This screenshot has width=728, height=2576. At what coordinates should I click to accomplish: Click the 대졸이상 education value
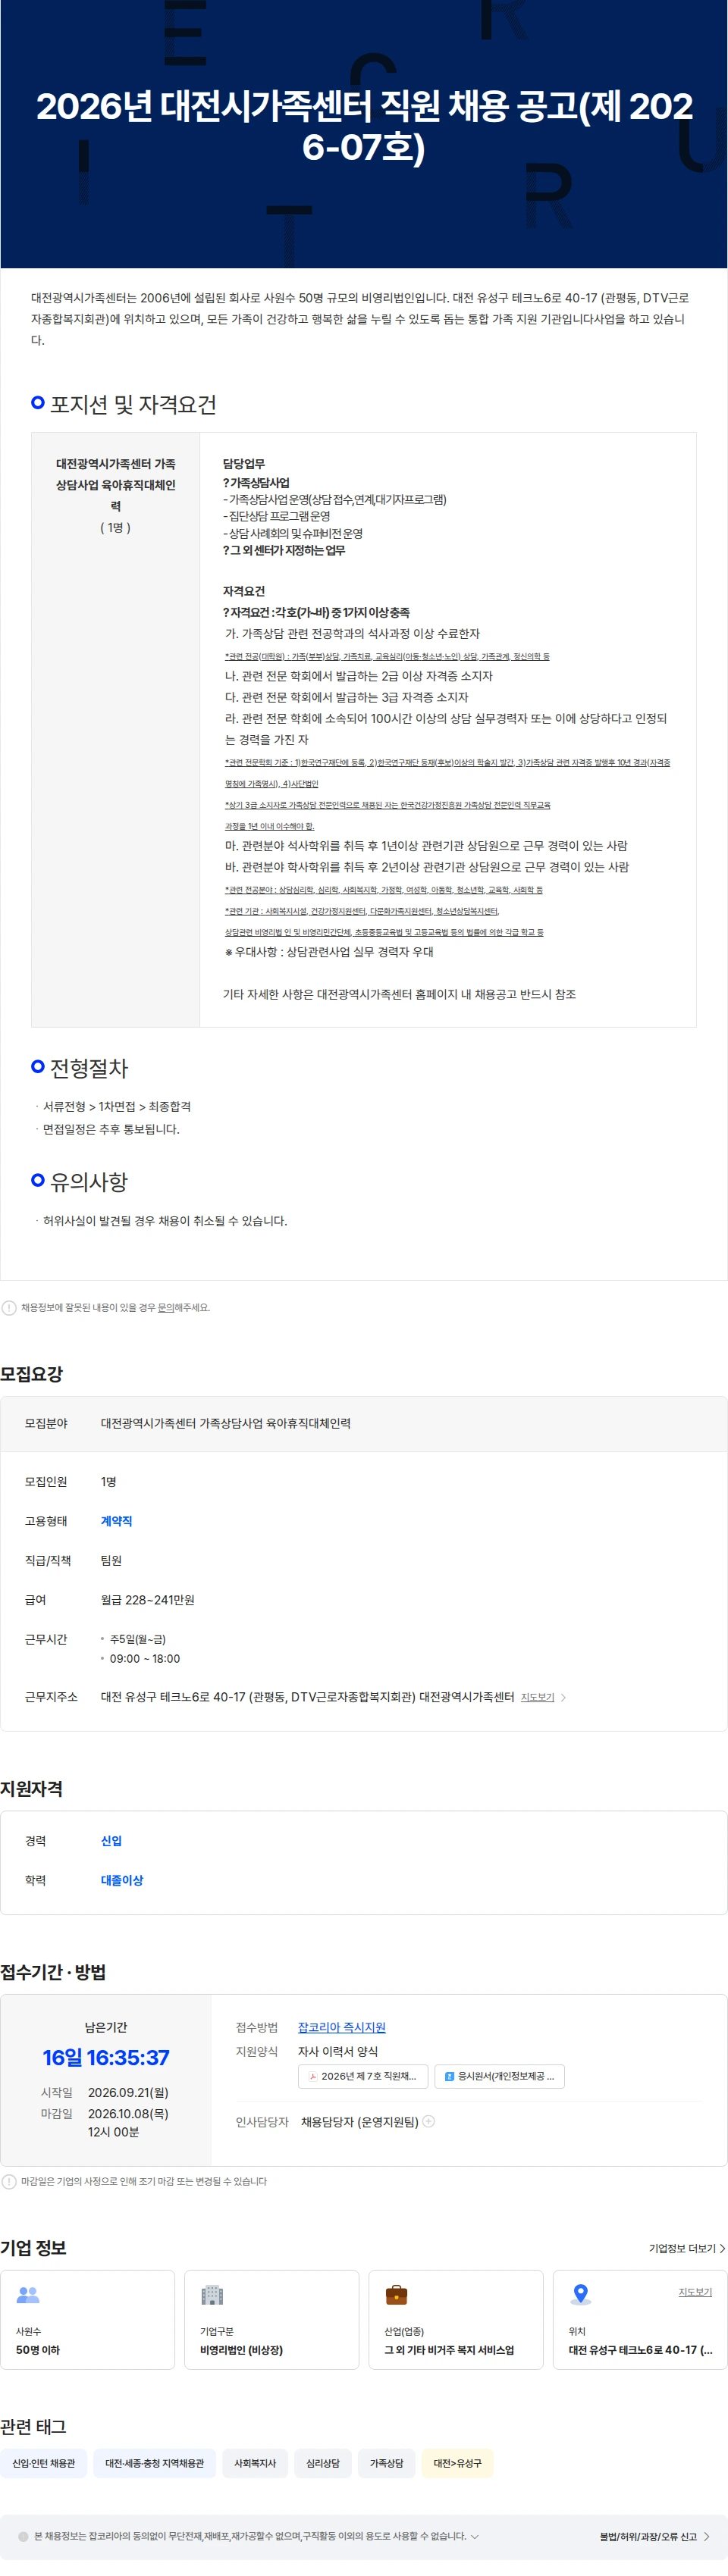[x=122, y=1880]
